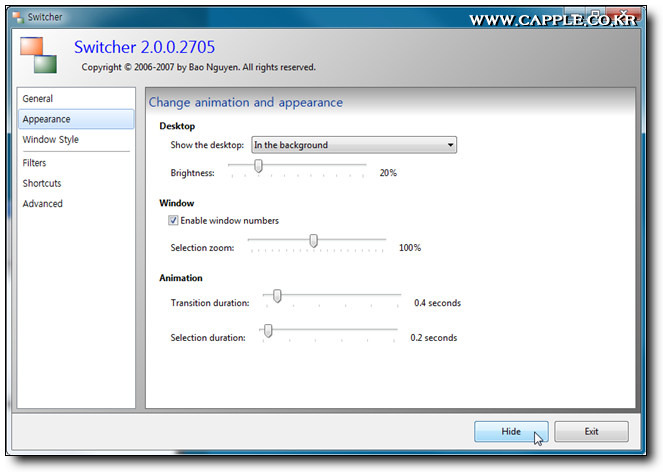Click the 0.4 seconds value

438,303
